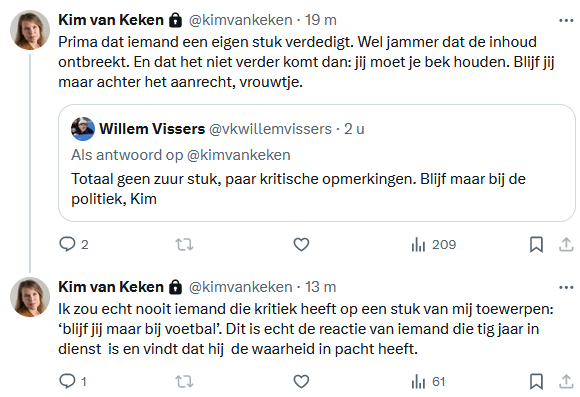Like the first tweet with heart icon
580x397 pixels.
coord(301,245)
